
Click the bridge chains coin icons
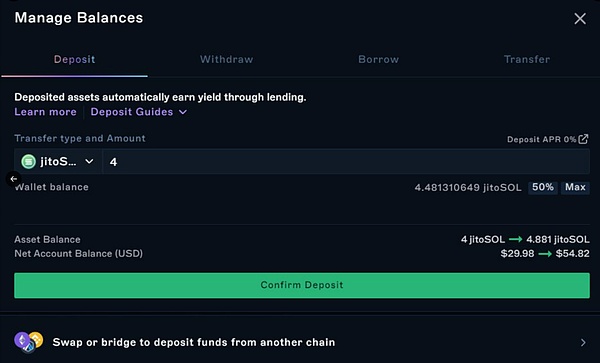pyautogui.click(x=29, y=342)
